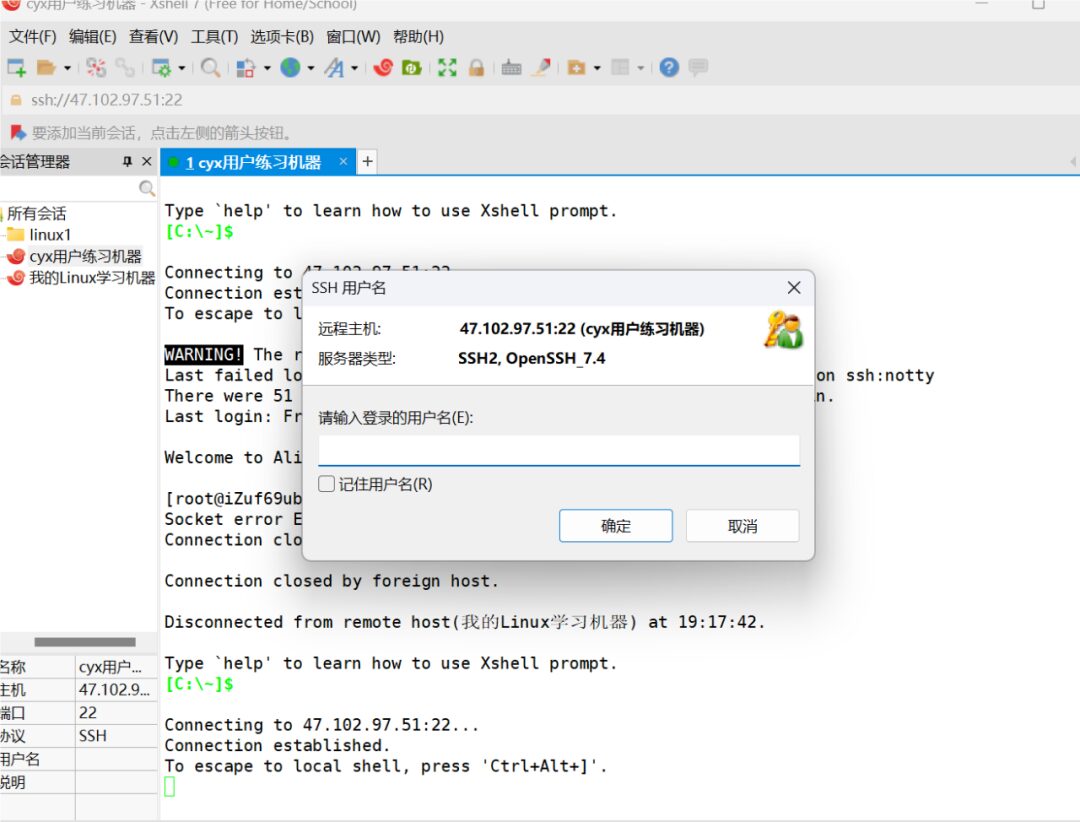Click the Reconnect chain-link icon
Image resolution: width=1080 pixels, height=822 pixels.
click(x=125, y=68)
